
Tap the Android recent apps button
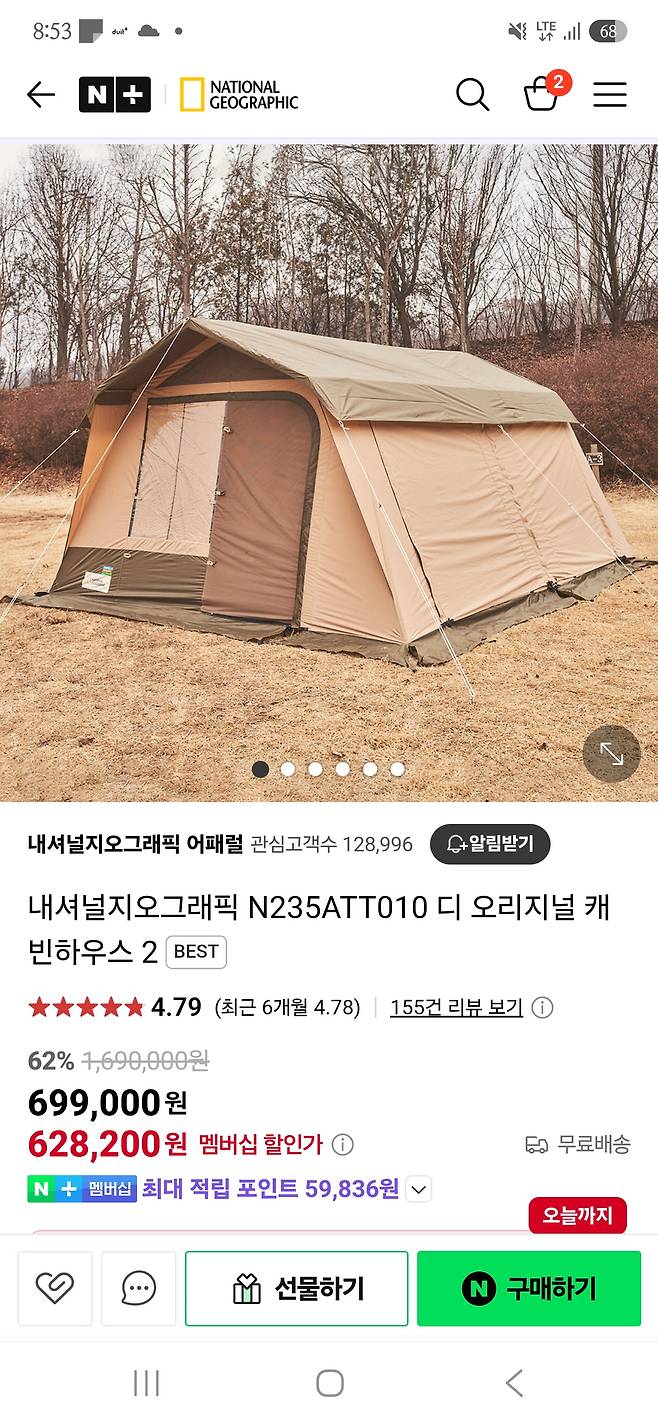click(x=146, y=1383)
